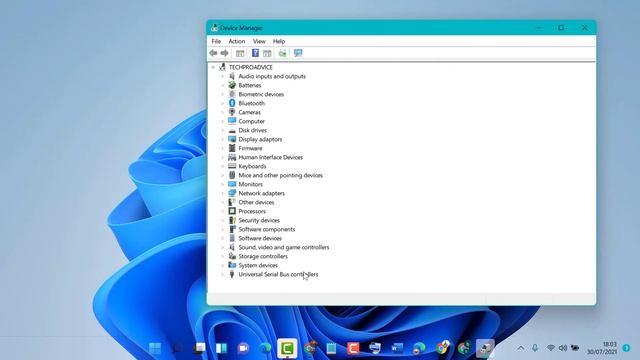Toggle the Show/Hide Action Pane toolbar icon
Screen dimensions: 640x360
coord(267,53)
